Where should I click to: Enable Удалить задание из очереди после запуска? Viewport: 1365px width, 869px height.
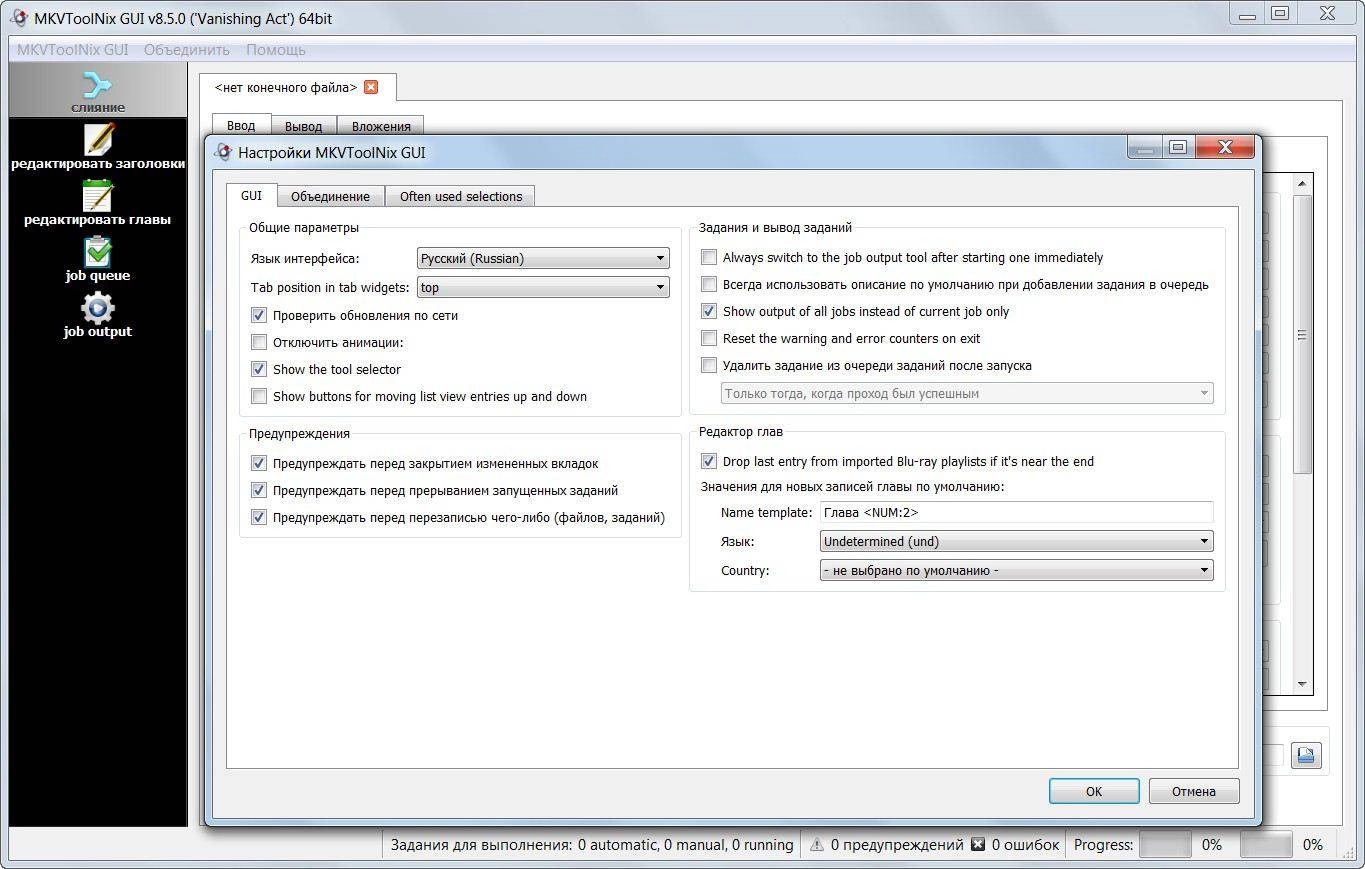coord(709,365)
